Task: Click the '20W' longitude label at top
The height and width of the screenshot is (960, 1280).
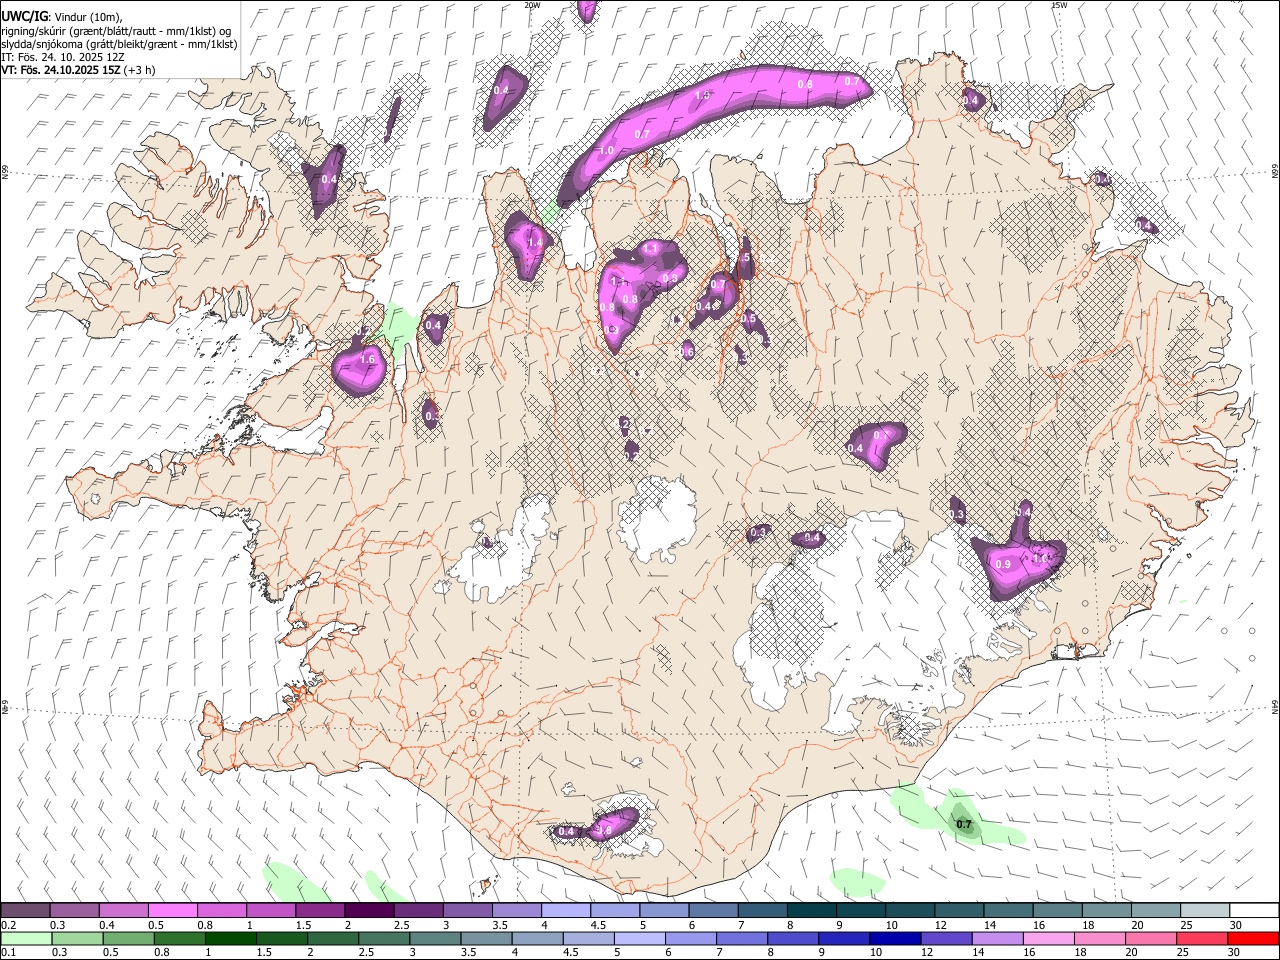Action: click(532, 5)
